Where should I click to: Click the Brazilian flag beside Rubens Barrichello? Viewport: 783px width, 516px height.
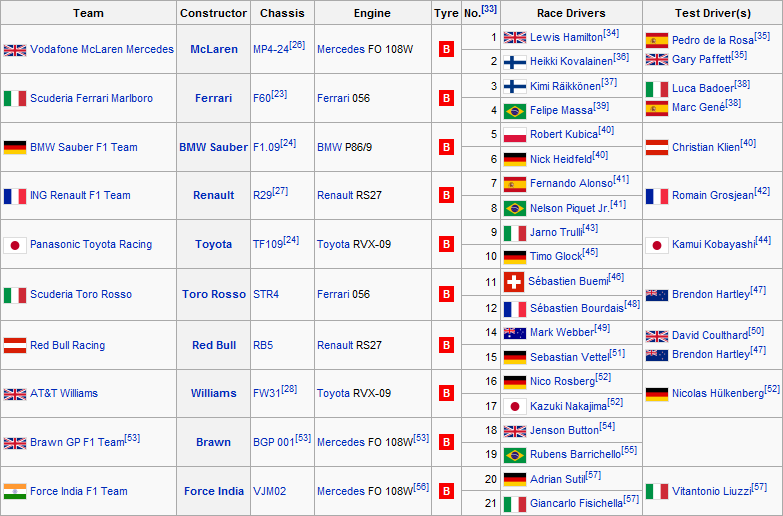[515, 455]
